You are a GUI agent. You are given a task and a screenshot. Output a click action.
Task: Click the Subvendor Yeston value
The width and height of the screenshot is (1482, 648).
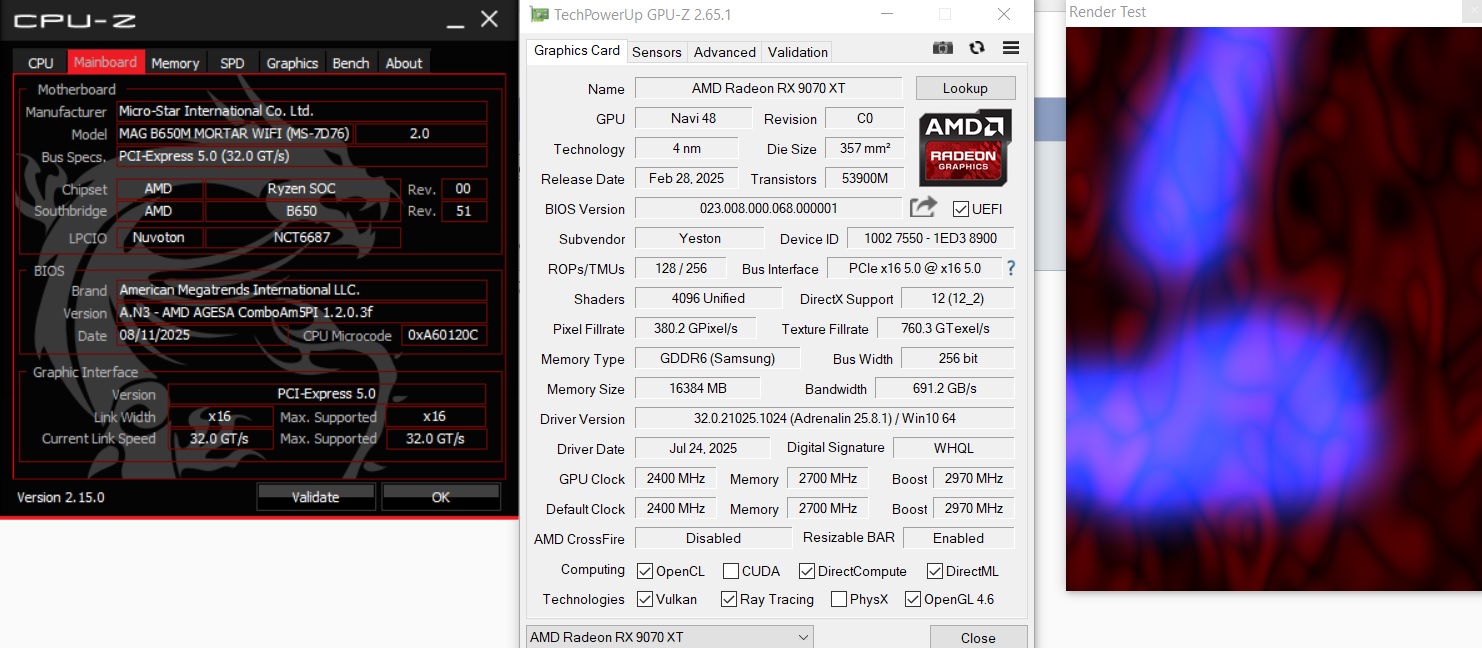[700, 238]
